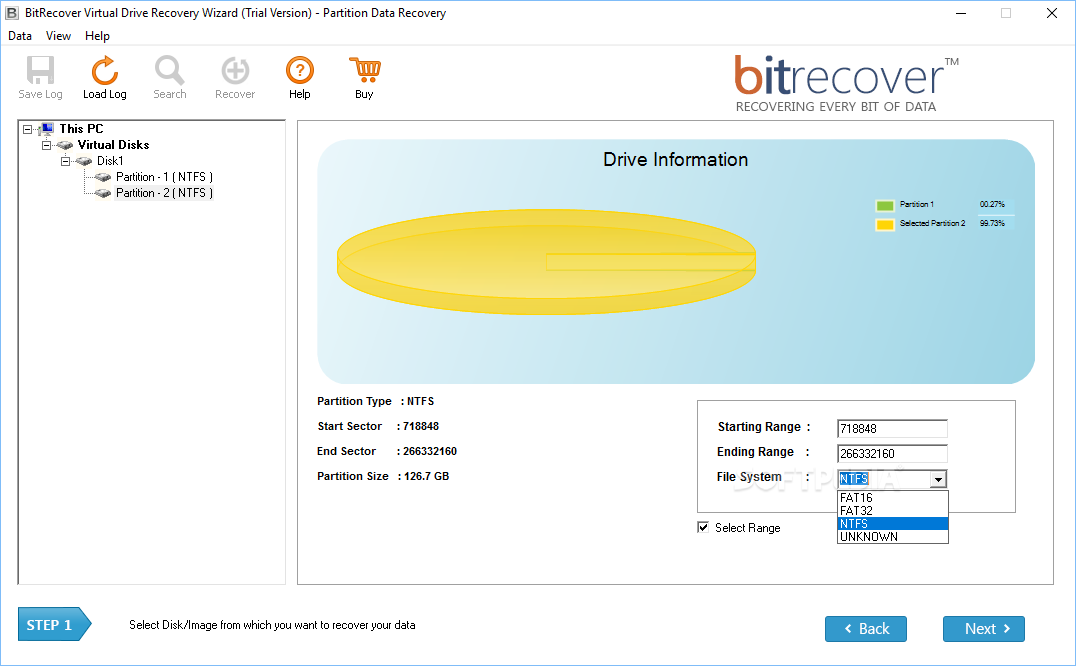Click the Drive Information heading
The width and height of the screenshot is (1076, 666).
coord(675,160)
